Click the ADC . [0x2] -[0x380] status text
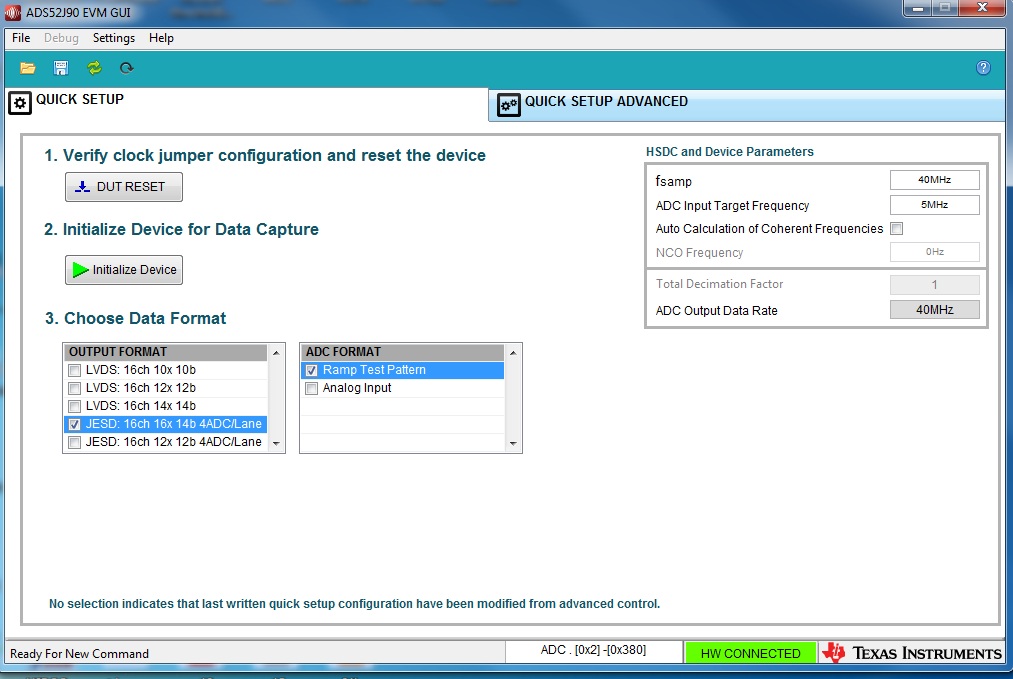The width and height of the screenshot is (1013, 679). click(593, 650)
